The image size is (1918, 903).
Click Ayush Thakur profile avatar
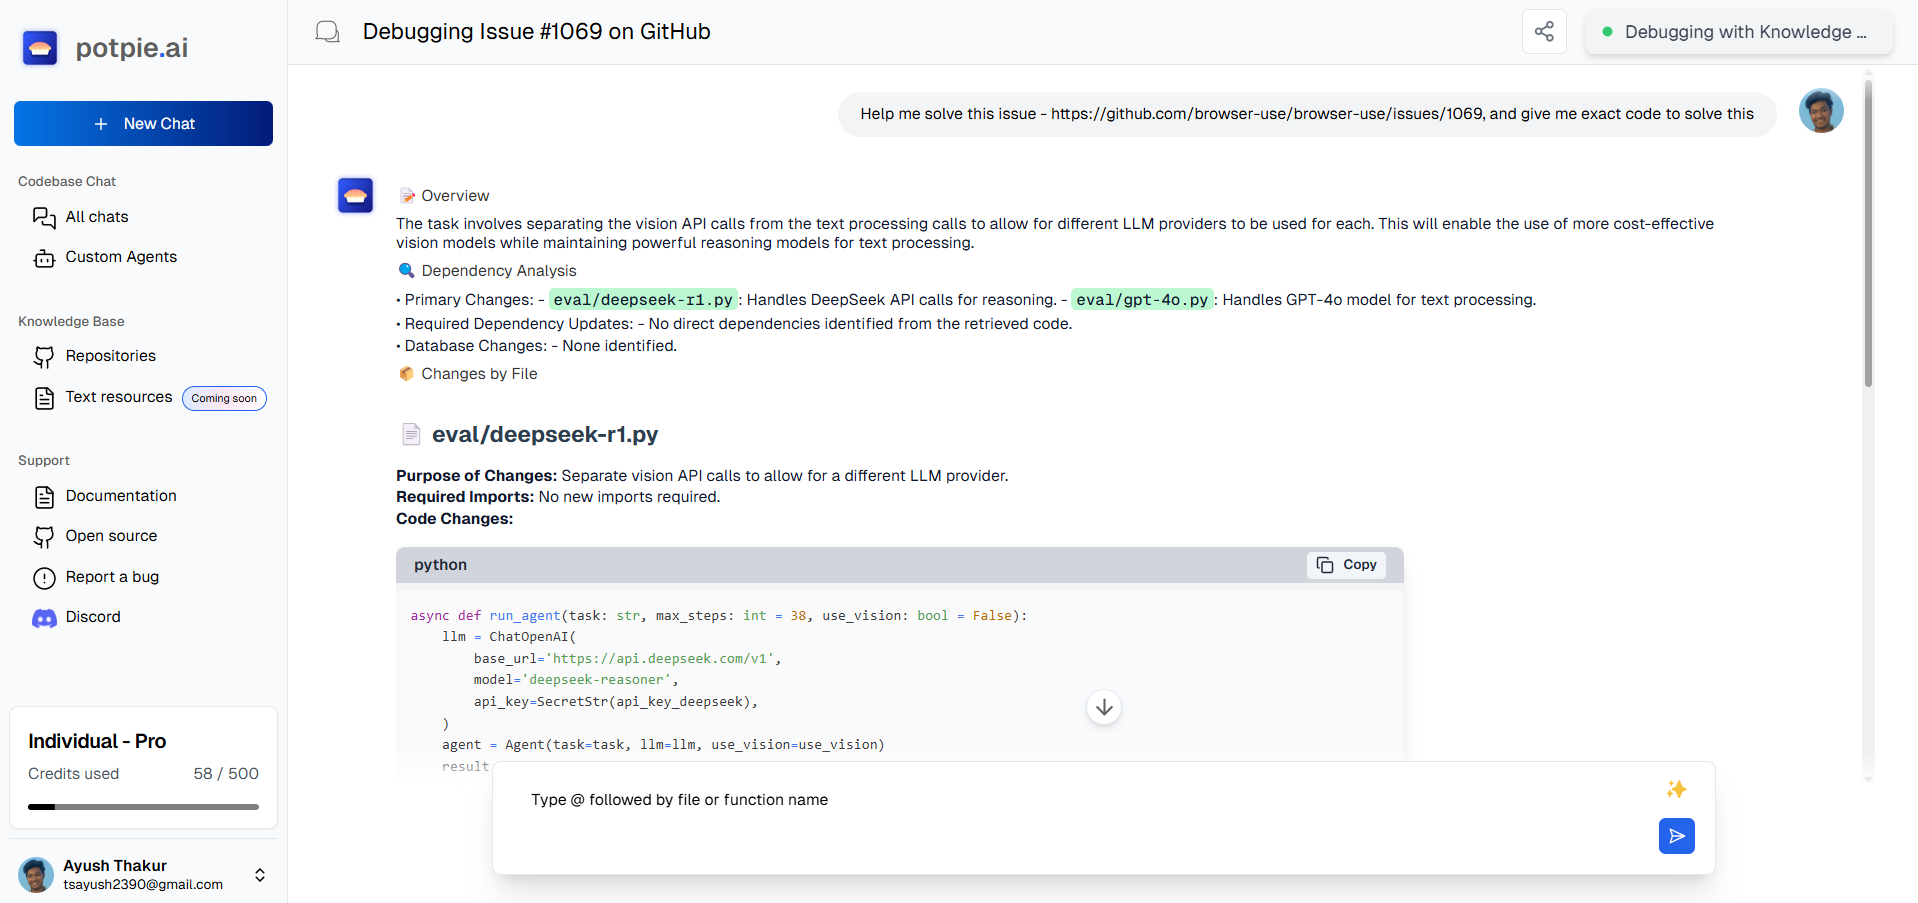pyautogui.click(x=36, y=875)
